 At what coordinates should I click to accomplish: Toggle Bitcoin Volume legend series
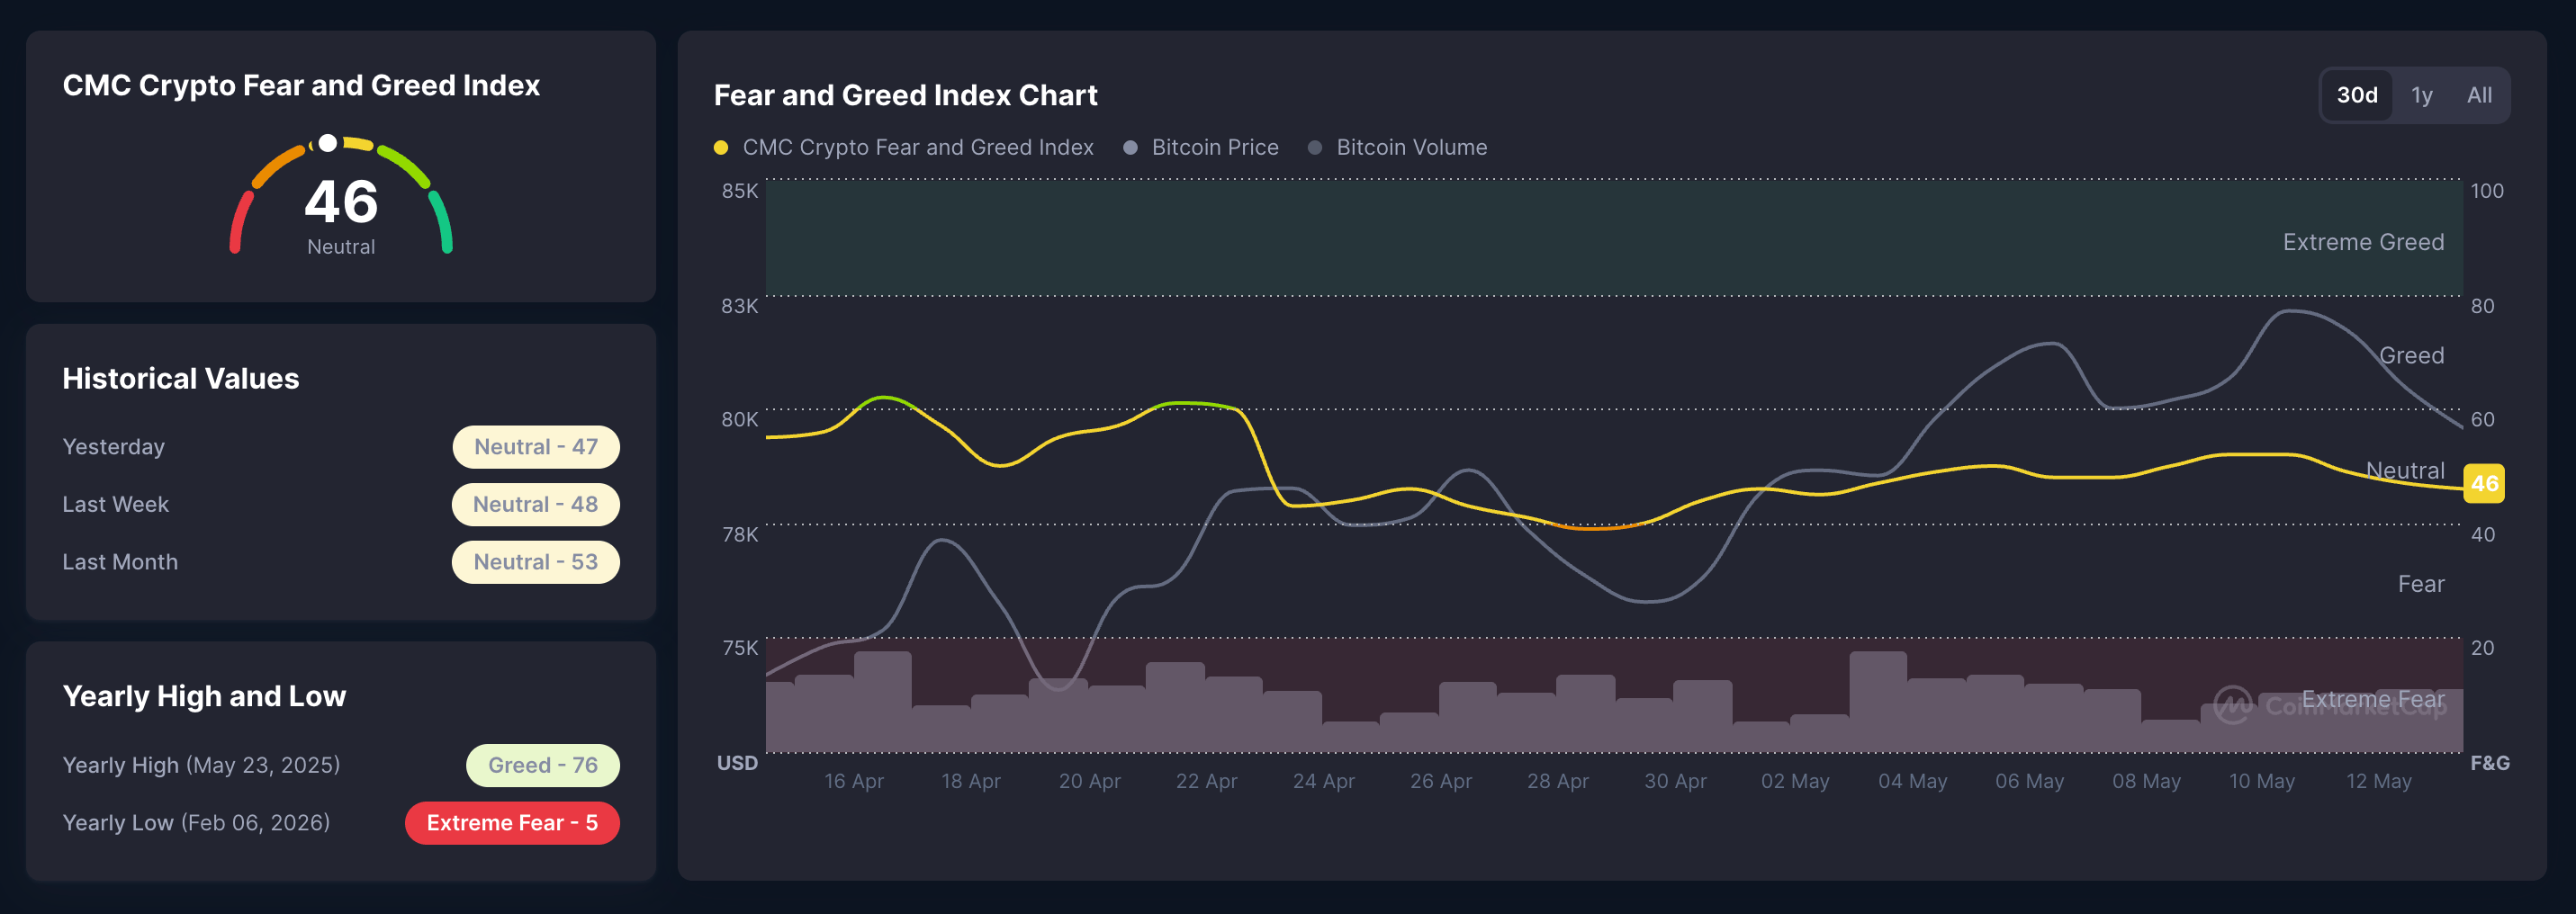1397,147
